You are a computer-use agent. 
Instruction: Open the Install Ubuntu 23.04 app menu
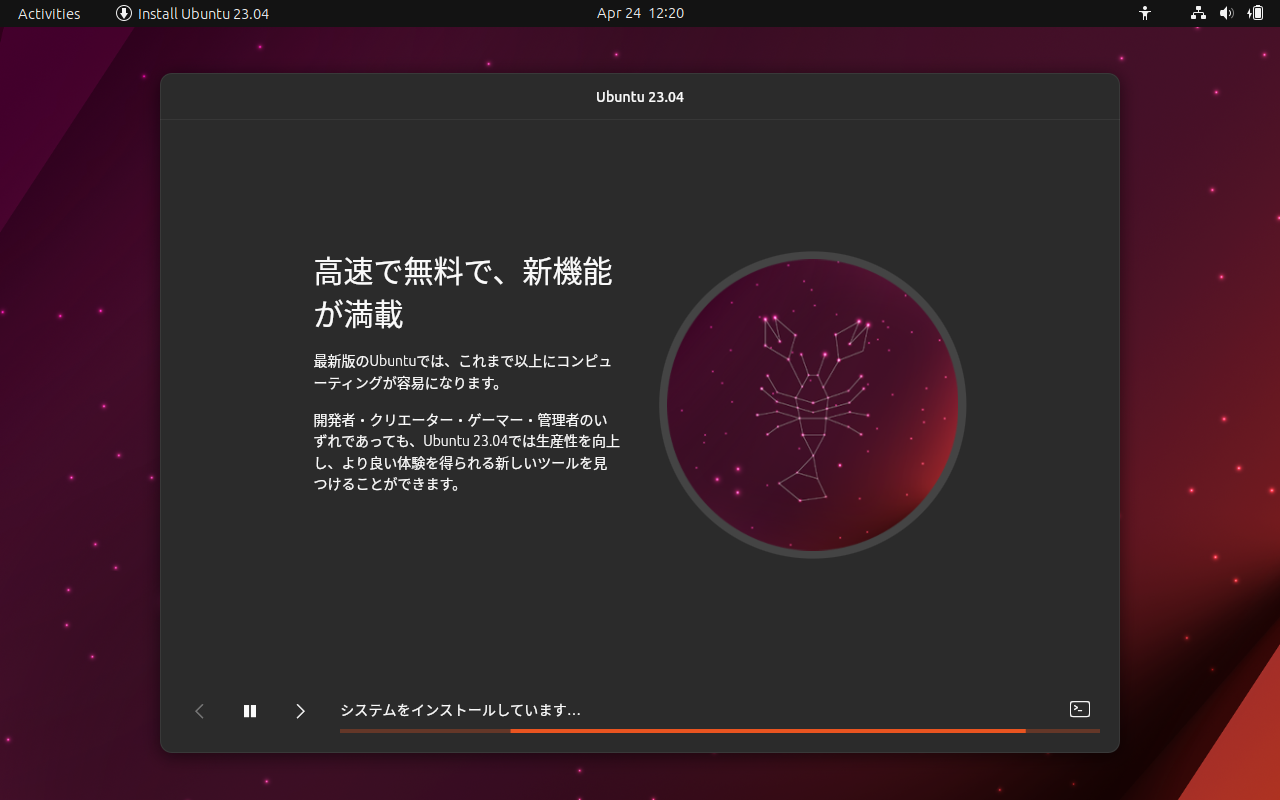point(192,13)
